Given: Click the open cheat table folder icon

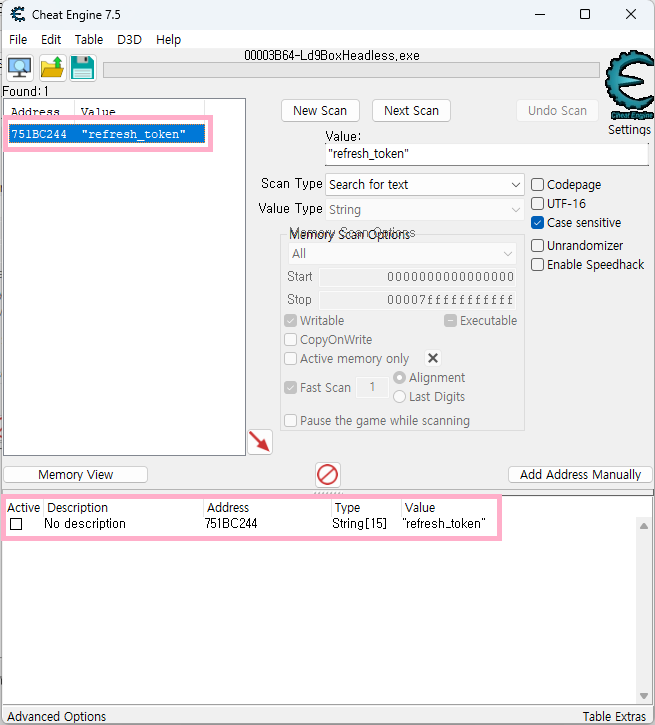Looking at the screenshot, I should tap(52, 68).
